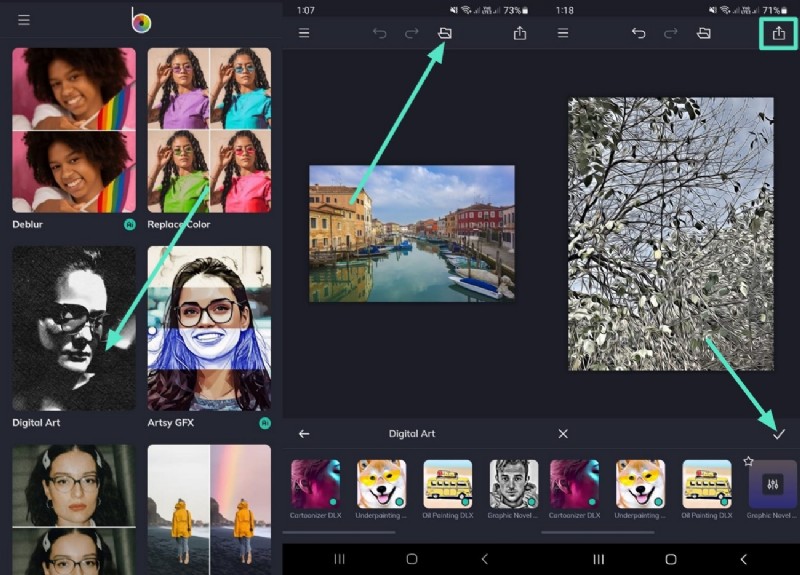The width and height of the screenshot is (800, 575).
Task: Open the Deblur effect thumbnail
Action: point(74,130)
